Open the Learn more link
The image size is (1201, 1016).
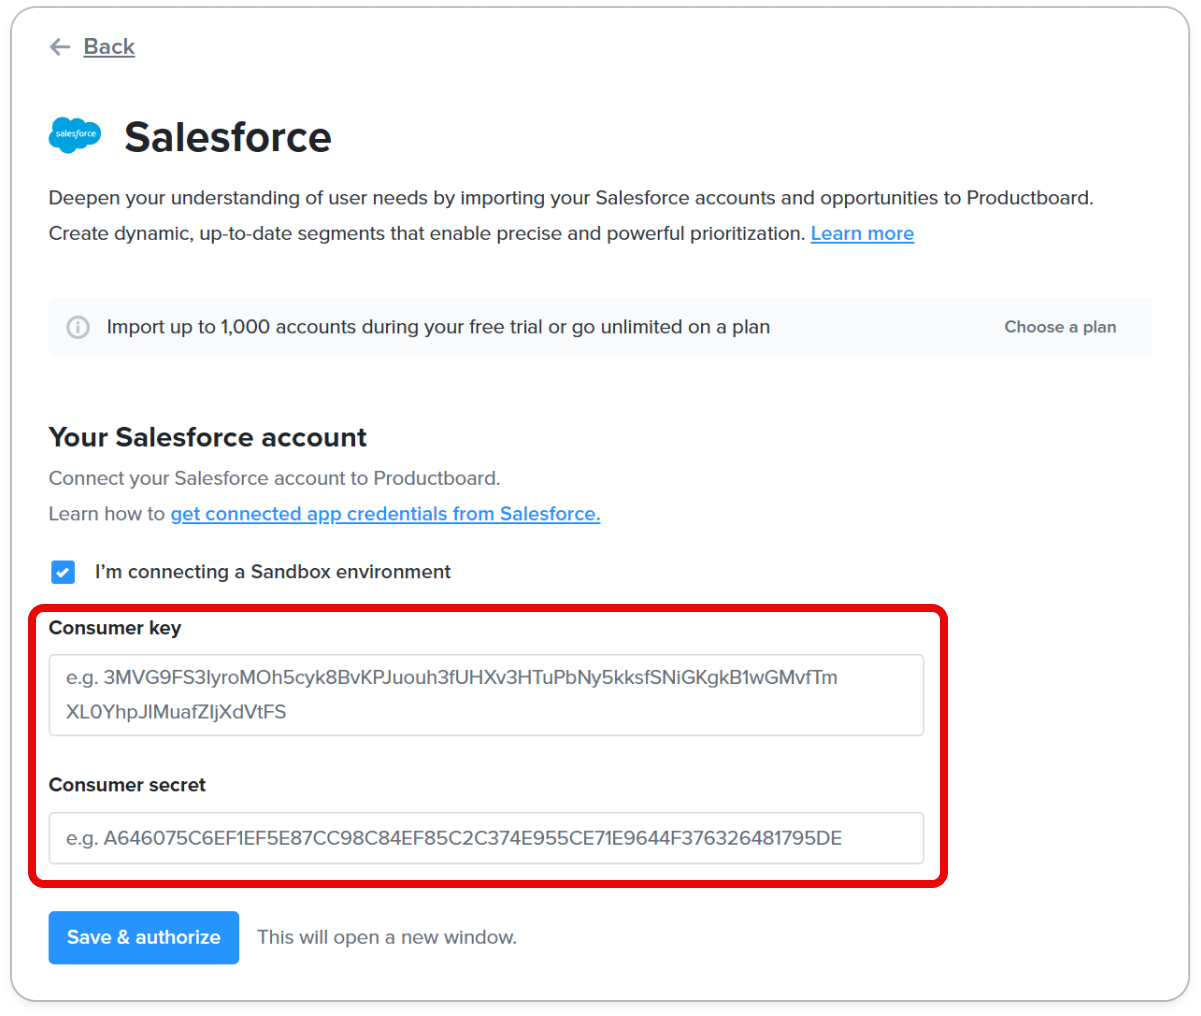[862, 234]
